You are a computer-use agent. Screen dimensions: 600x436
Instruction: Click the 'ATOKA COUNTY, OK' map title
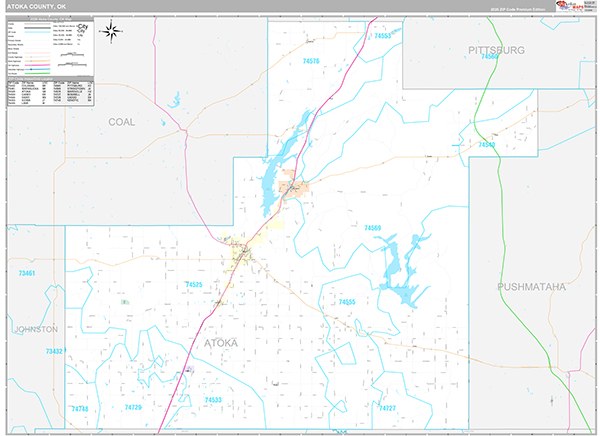click(37, 7)
